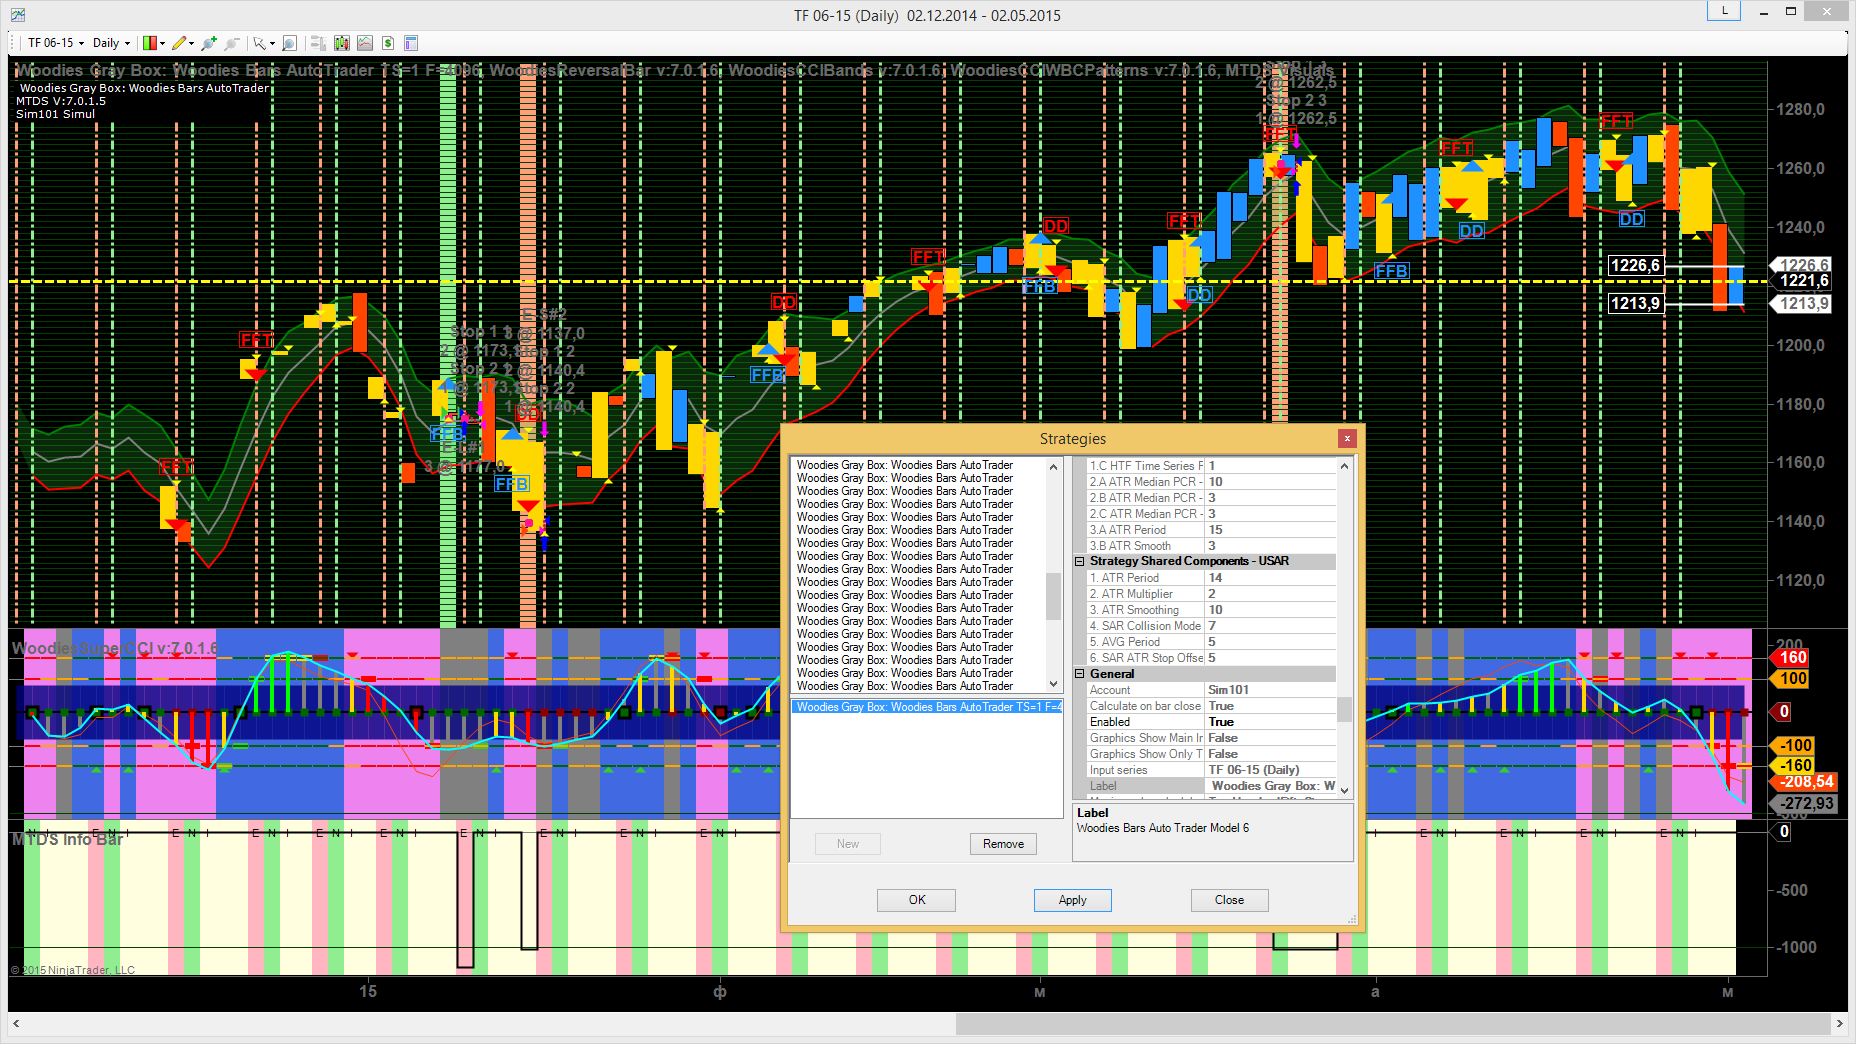Edit the ATR Multiplier value field

tap(1270, 594)
